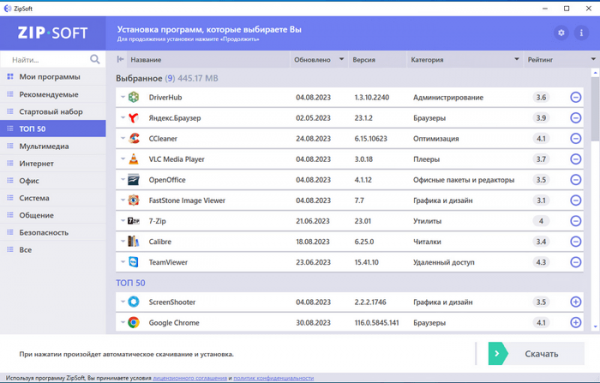The image size is (600, 383).
Task: Remove DriverHub from selected via minus button
Action: [x=576, y=97]
